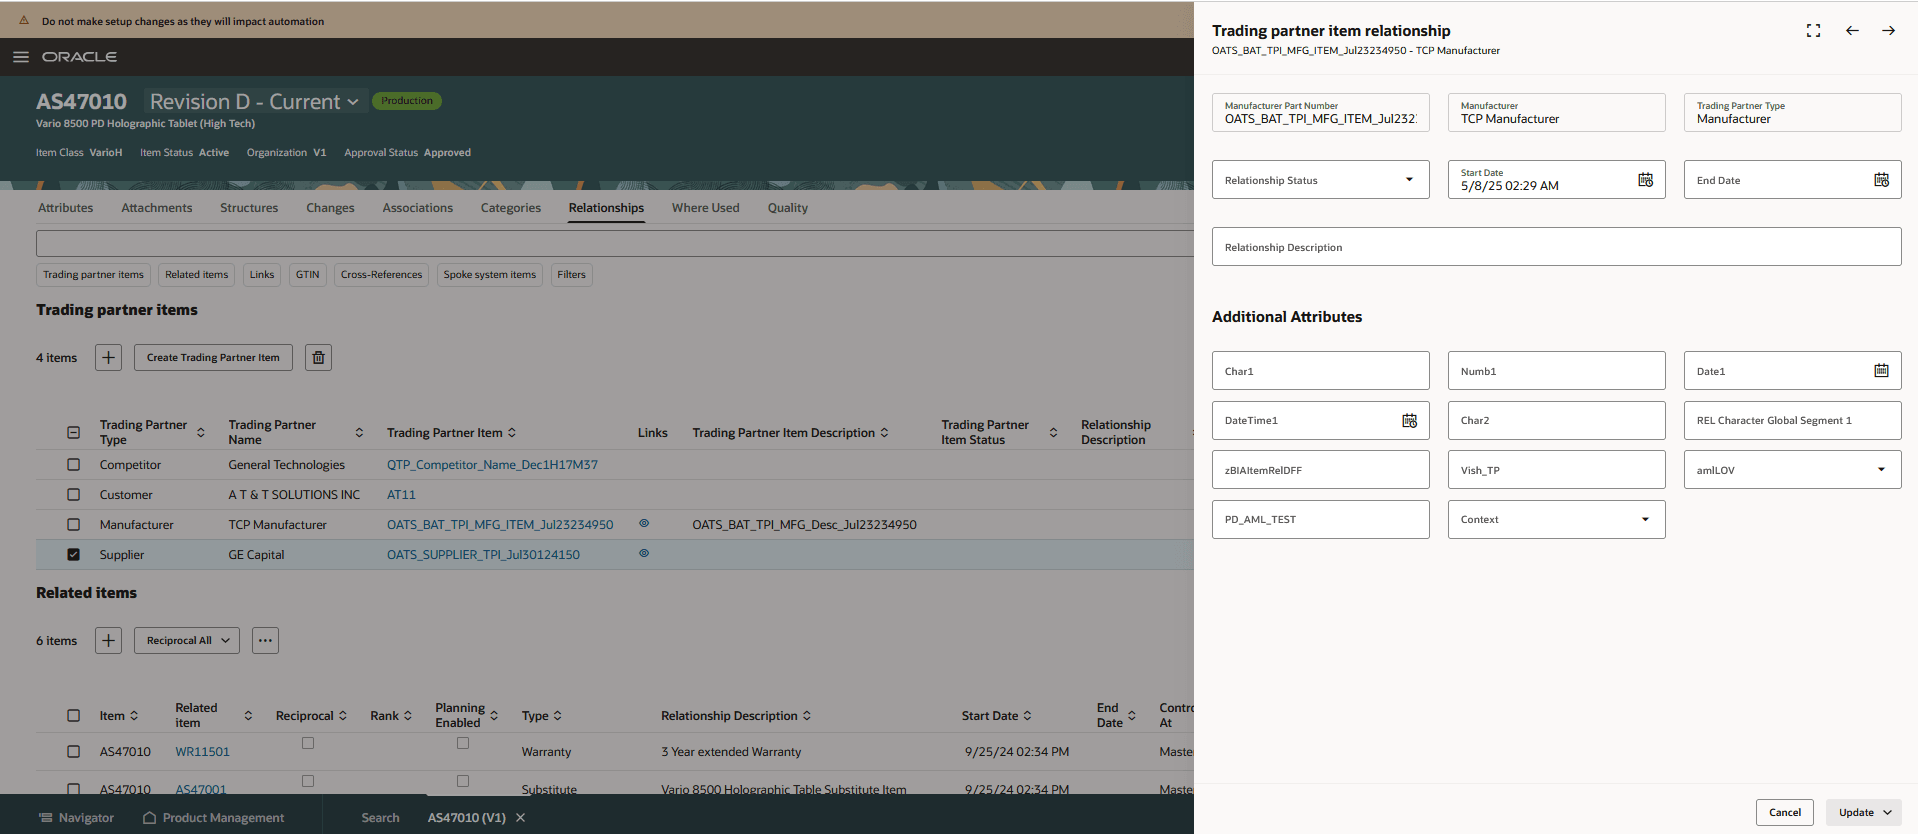Click the Vish_TP input field
The height and width of the screenshot is (834, 1918).
click(1556, 470)
